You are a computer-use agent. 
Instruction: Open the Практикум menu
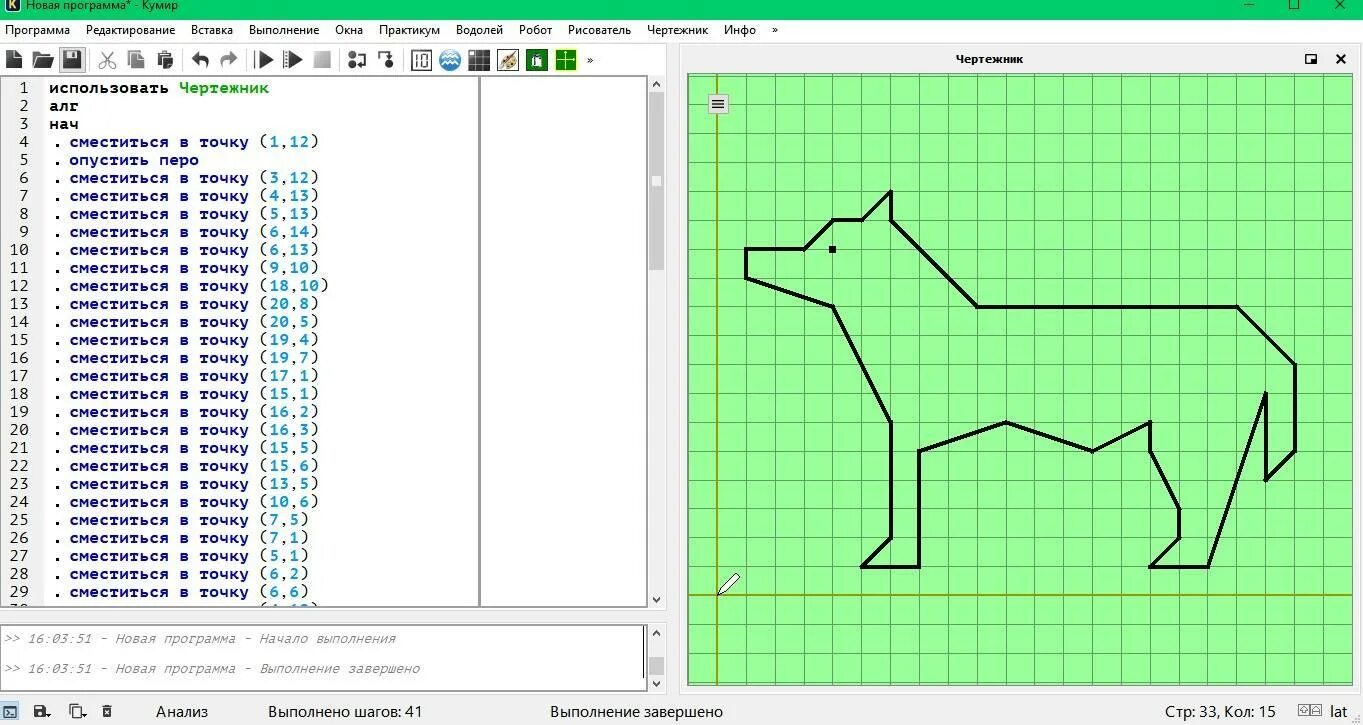click(x=409, y=30)
